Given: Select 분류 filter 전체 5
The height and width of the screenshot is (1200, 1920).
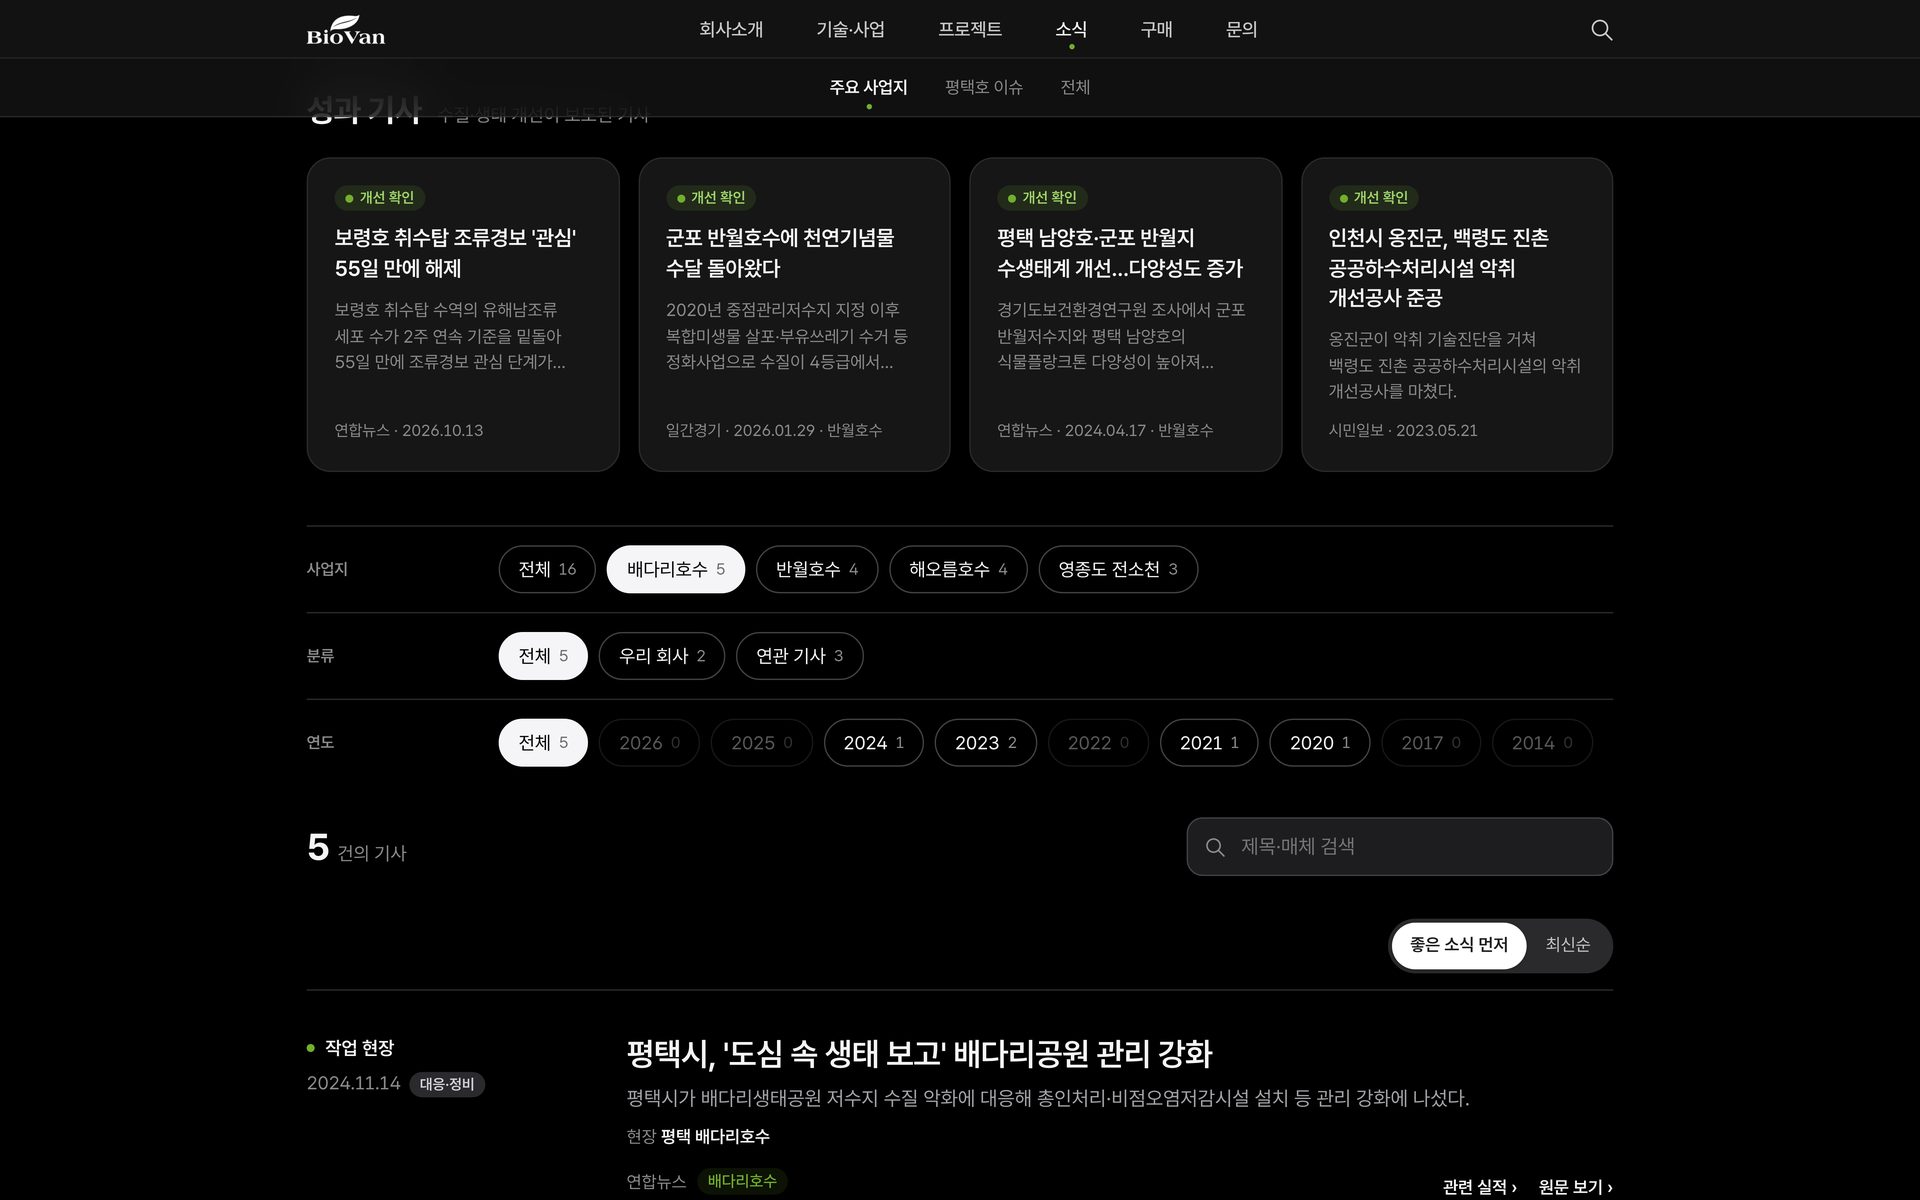Looking at the screenshot, I should pos(543,656).
